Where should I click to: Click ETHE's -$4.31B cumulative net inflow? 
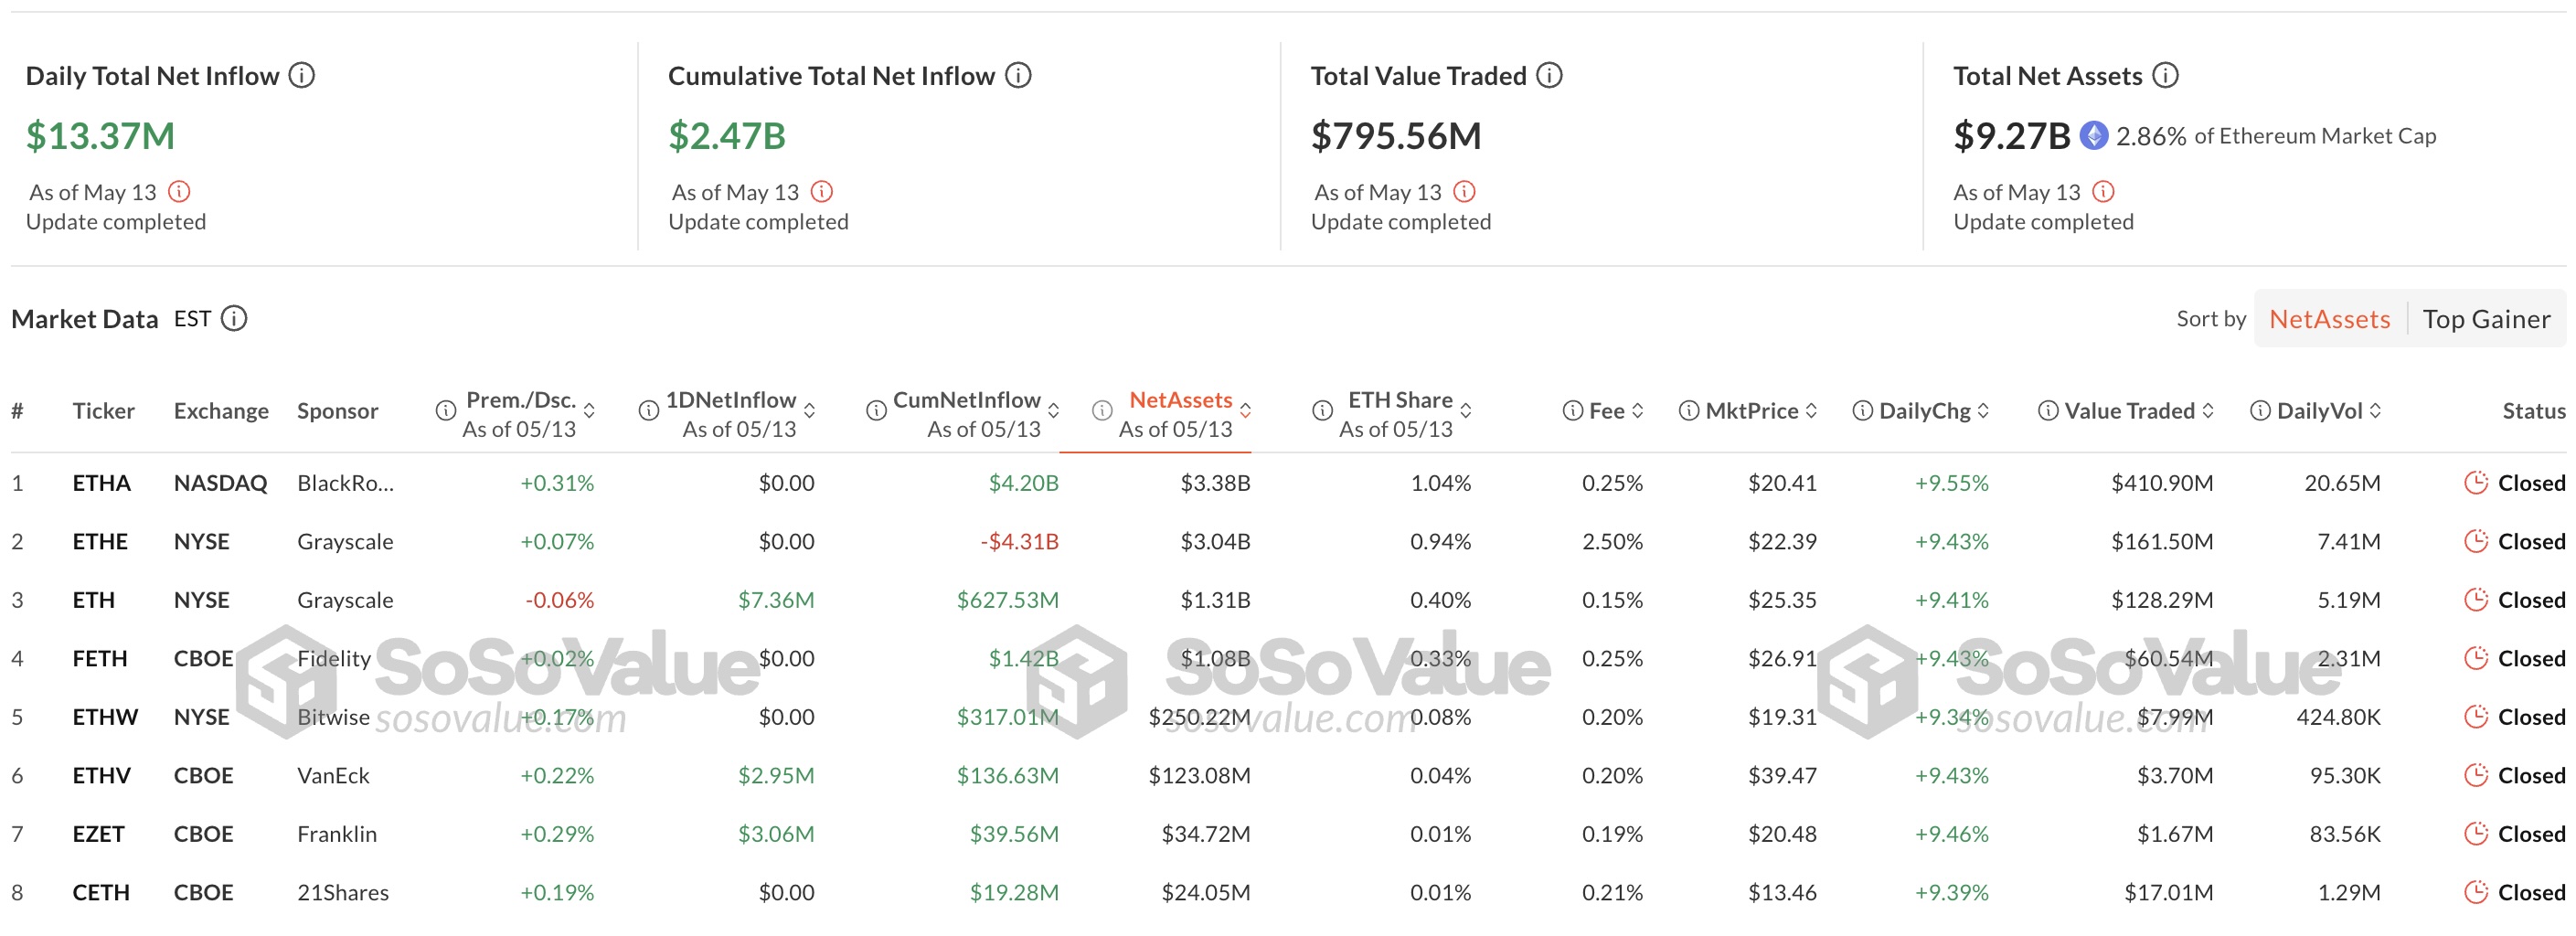coord(1019,541)
